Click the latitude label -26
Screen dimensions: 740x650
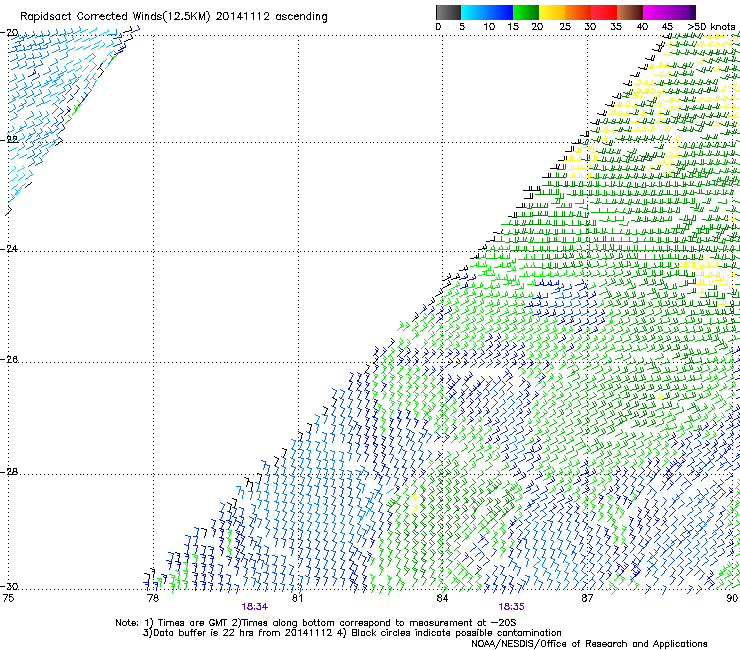point(9,360)
